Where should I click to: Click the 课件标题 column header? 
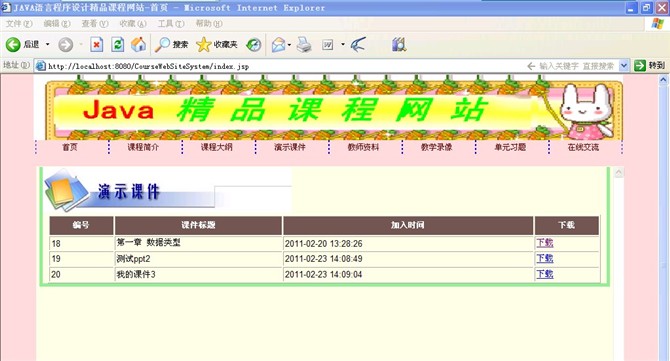coord(198,225)
